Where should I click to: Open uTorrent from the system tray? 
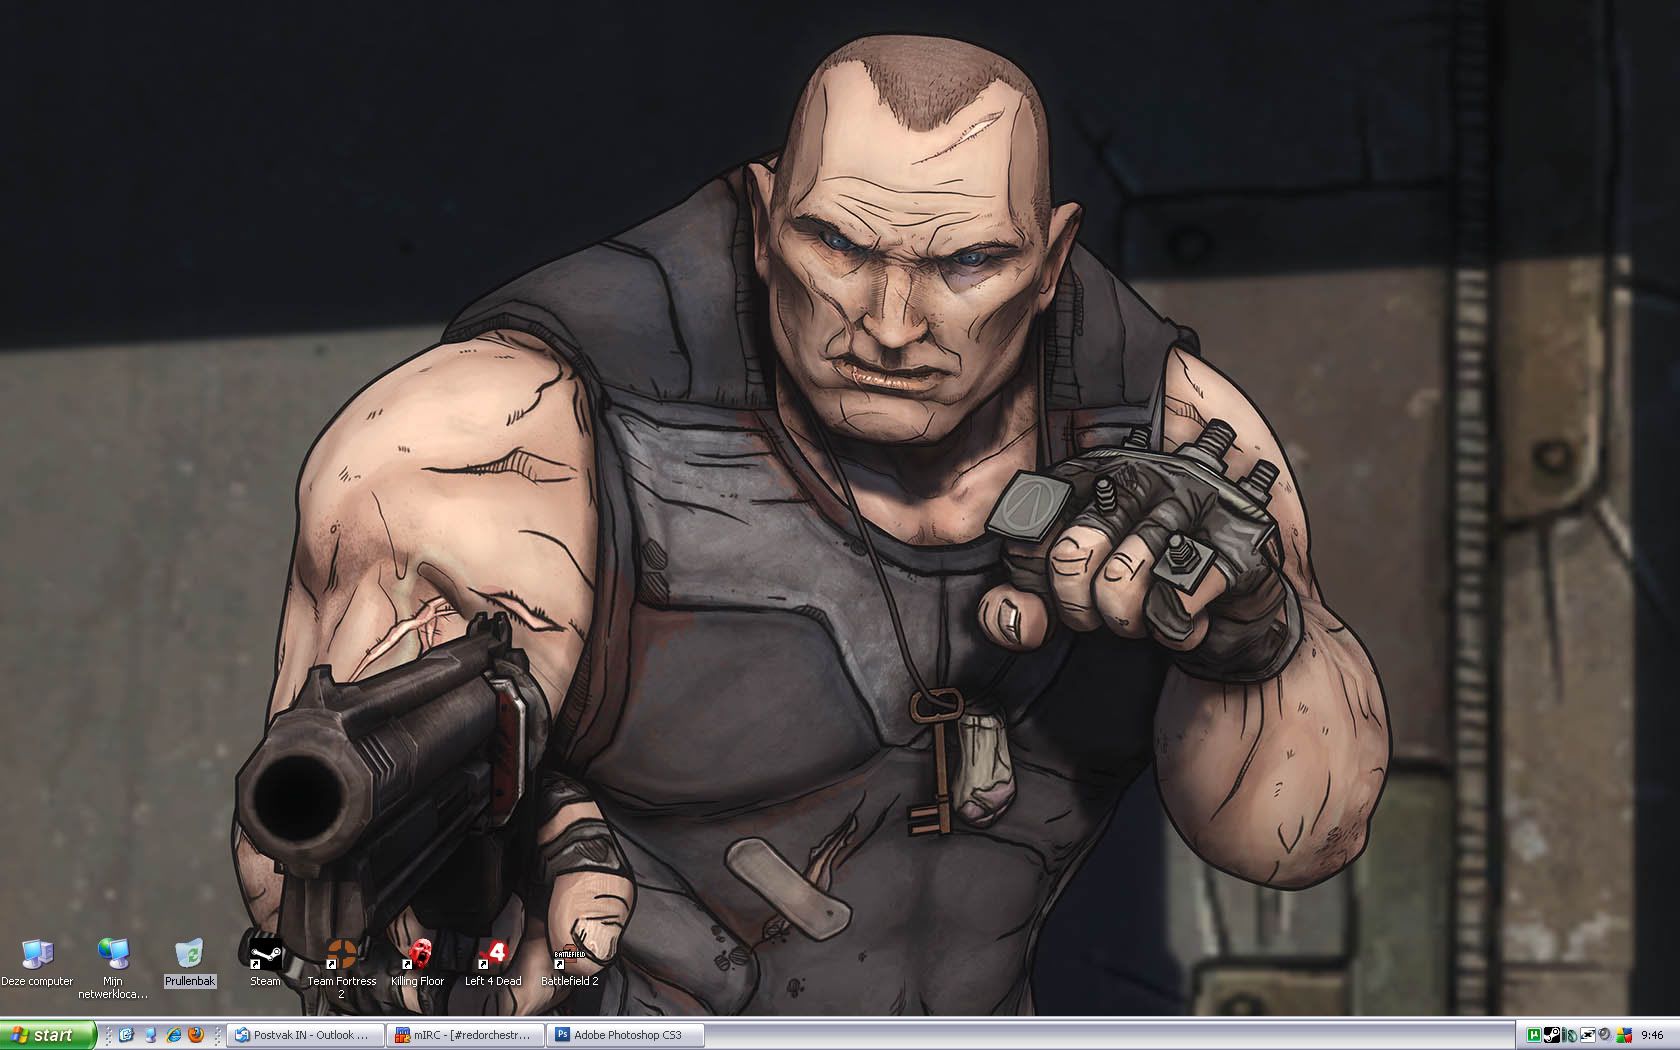[1534, 1035]
